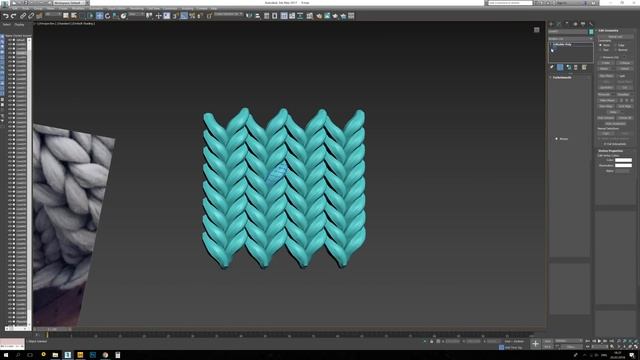Toggle Show End Result under modifier stack

[x=560, y=67]
